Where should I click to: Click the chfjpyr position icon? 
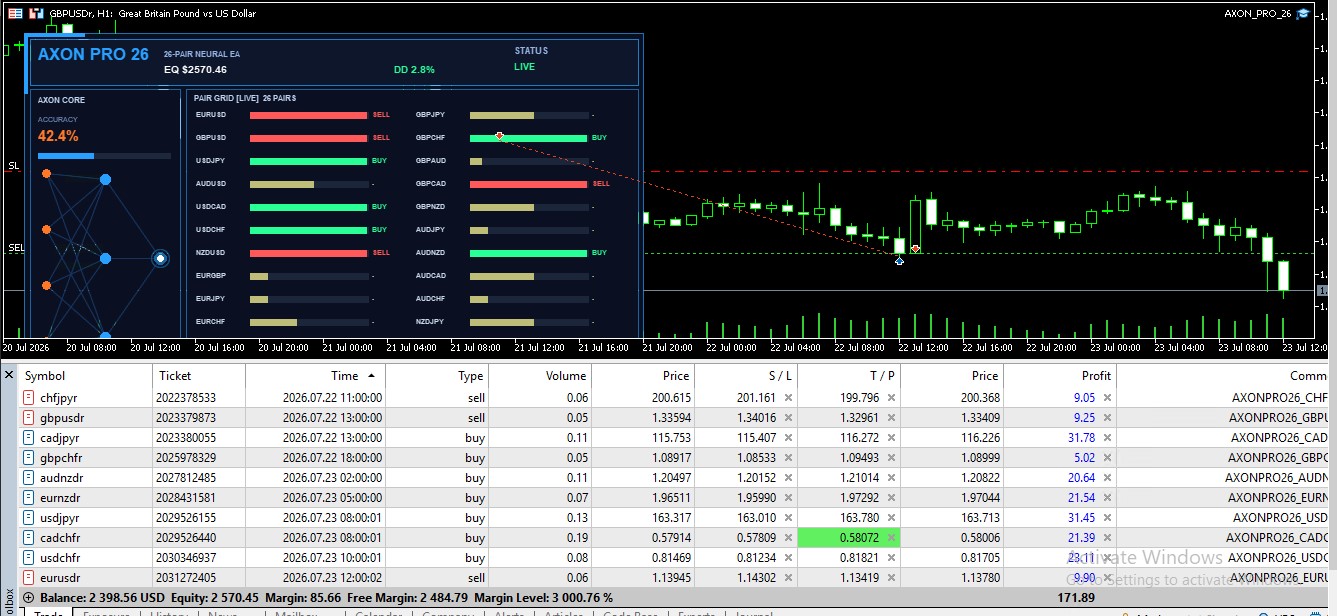(29, 398)
